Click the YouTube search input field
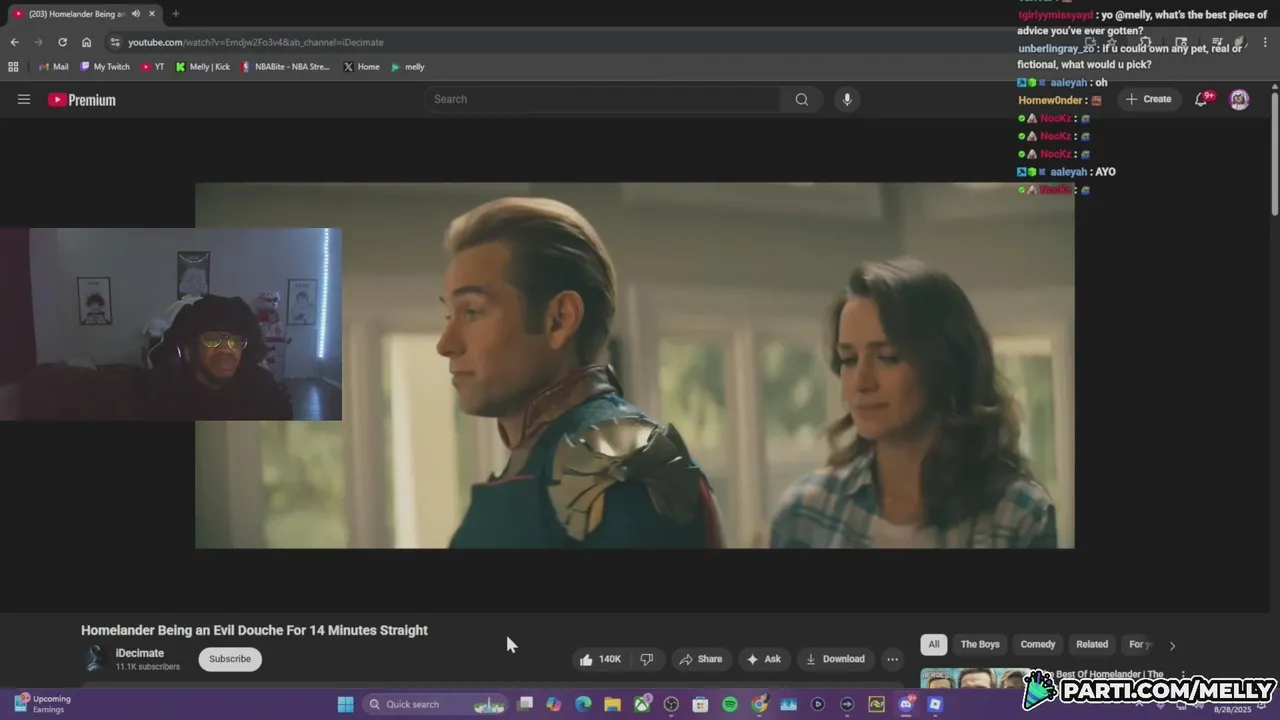Screen dimensions: 1280x720 coord(602,99)
